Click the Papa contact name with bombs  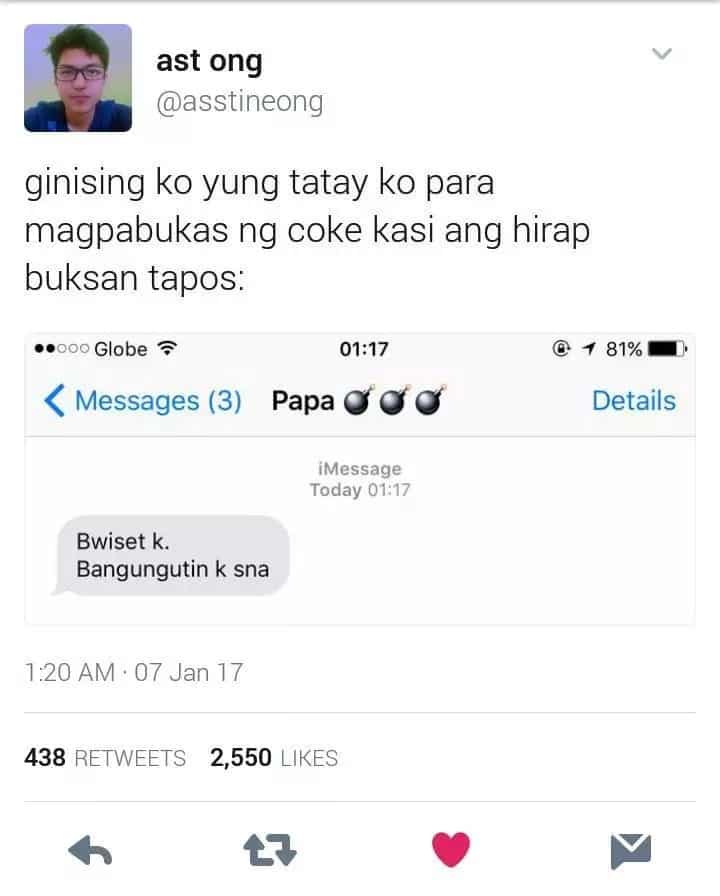click(x=358, y=401)
